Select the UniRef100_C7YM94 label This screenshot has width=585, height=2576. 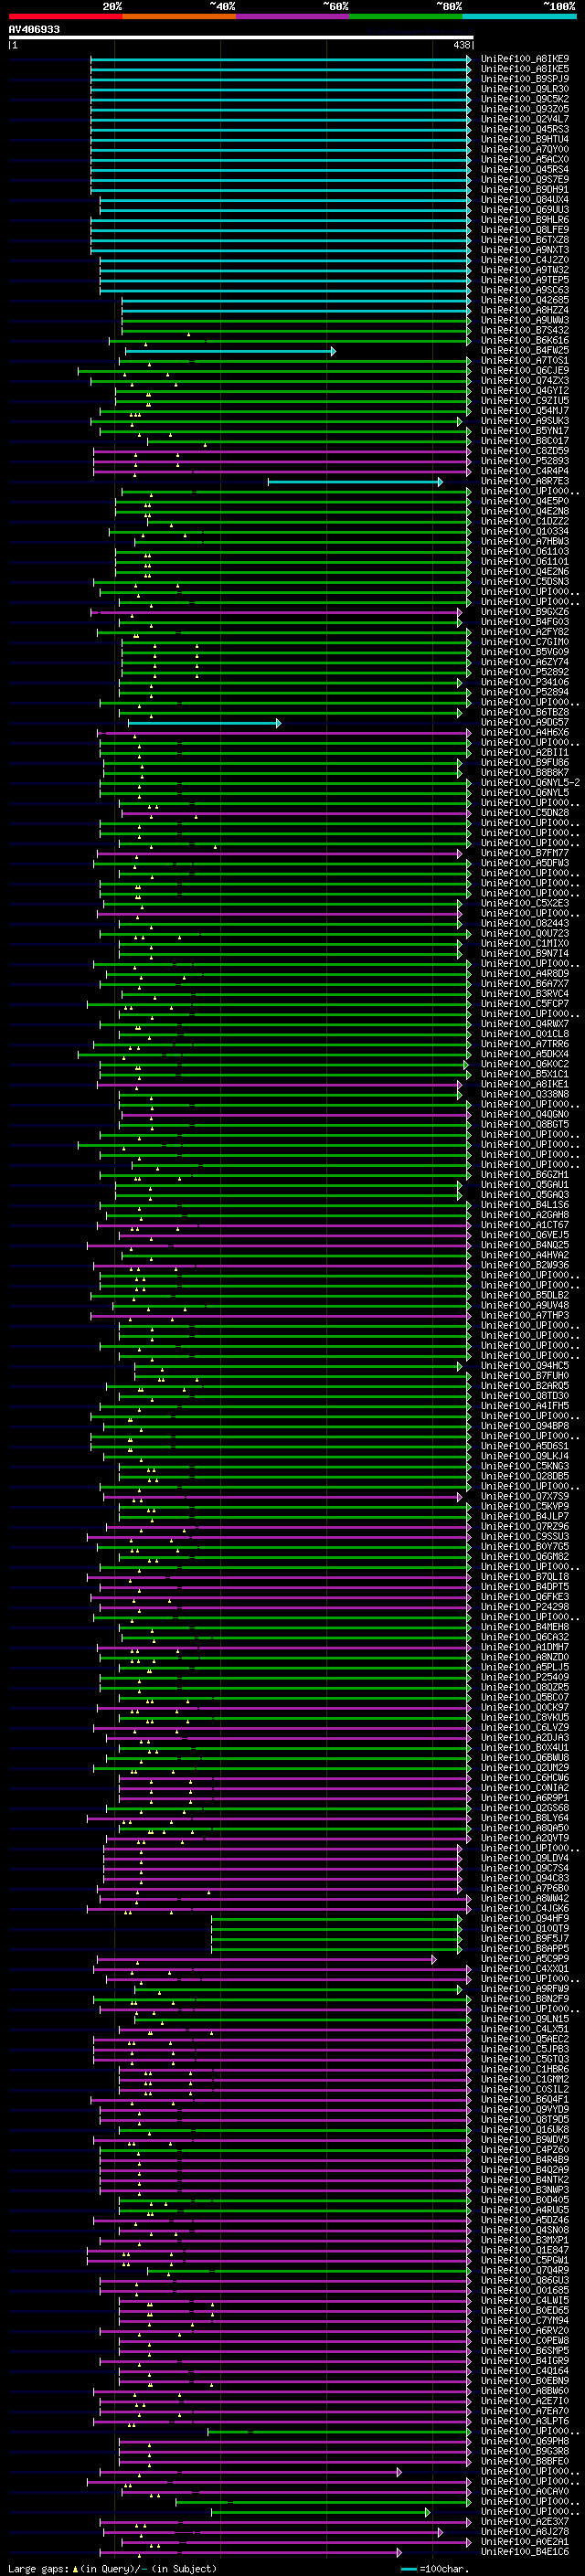525,2320
